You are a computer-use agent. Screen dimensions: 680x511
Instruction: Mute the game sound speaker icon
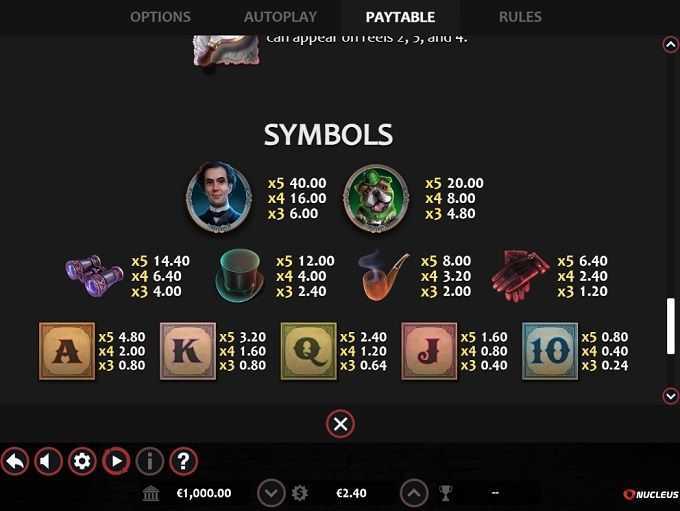pyautogui.click(x=48, y=461)
